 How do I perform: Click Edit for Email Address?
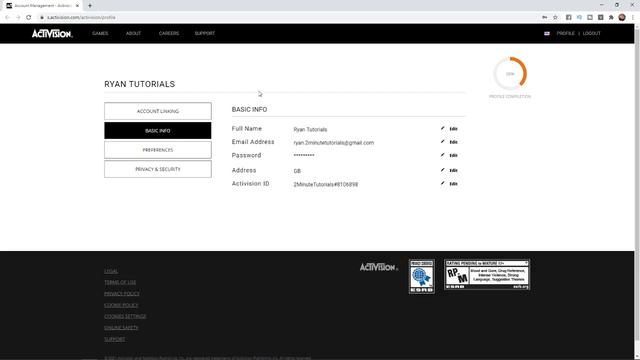pos(453,142)
